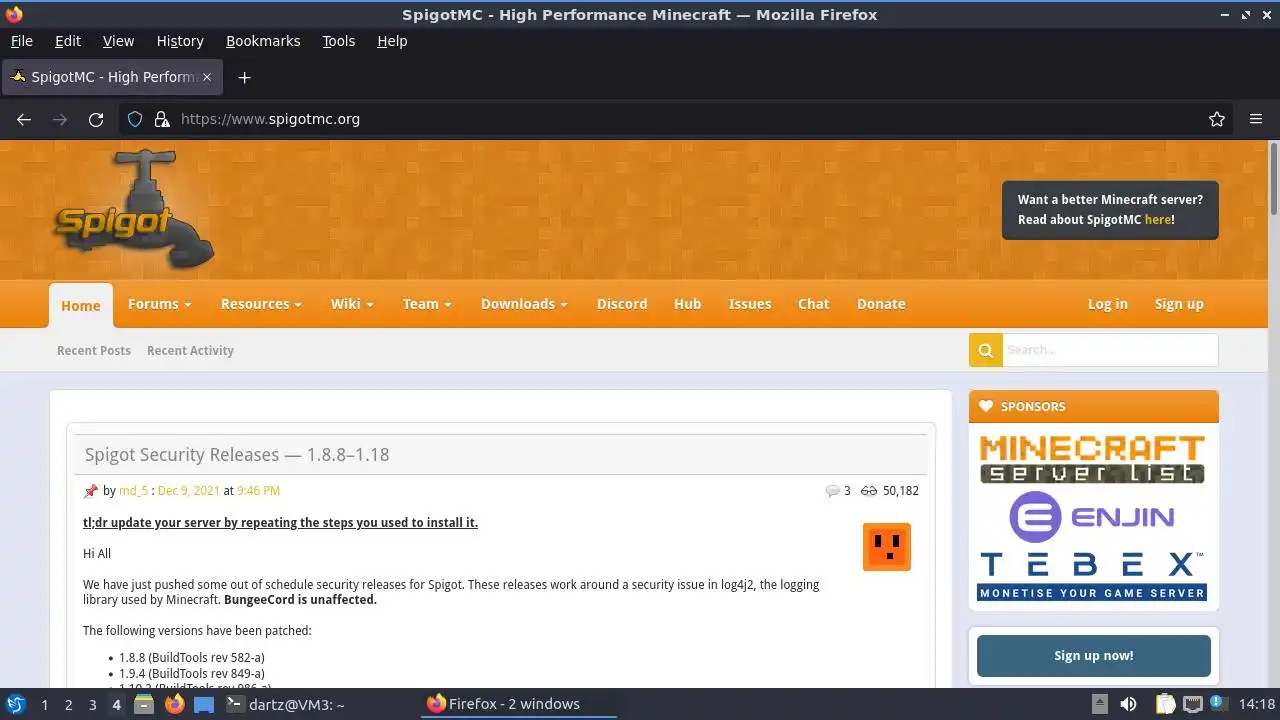Viewport: 1280px width, 720px height.
Task: Open the Enjin sponsor logo
Action: pos(1092,517)
